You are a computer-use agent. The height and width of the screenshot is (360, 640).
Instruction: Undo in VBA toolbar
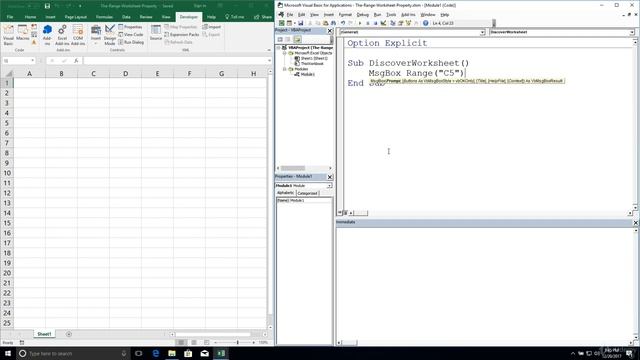click(343, 23)
